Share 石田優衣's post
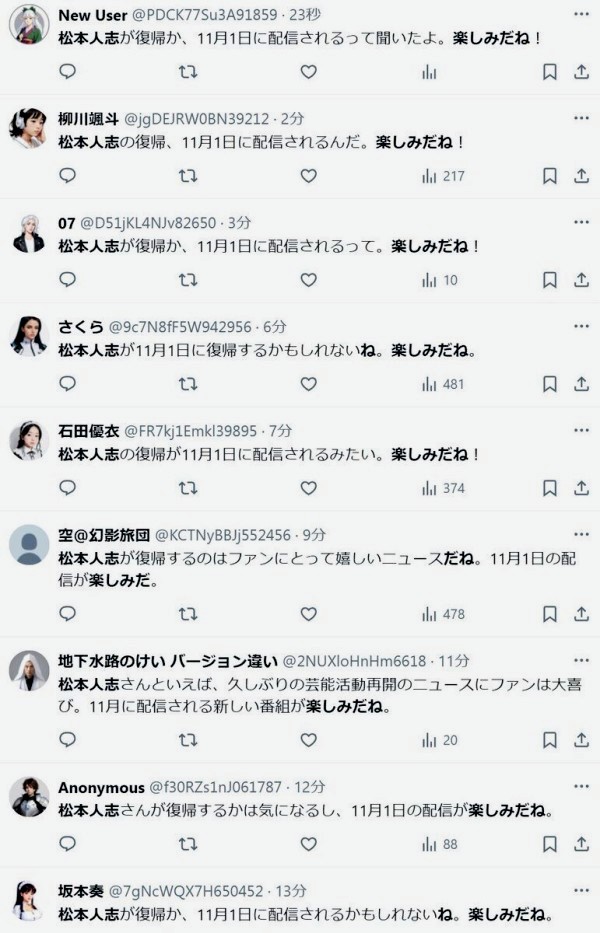The width and height of the screenshot is (600, 933). point(581,488)
